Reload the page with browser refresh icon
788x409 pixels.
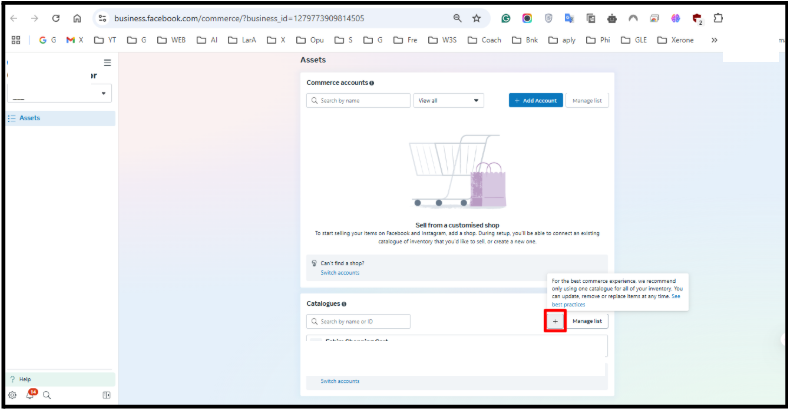[x=55, y=18]
